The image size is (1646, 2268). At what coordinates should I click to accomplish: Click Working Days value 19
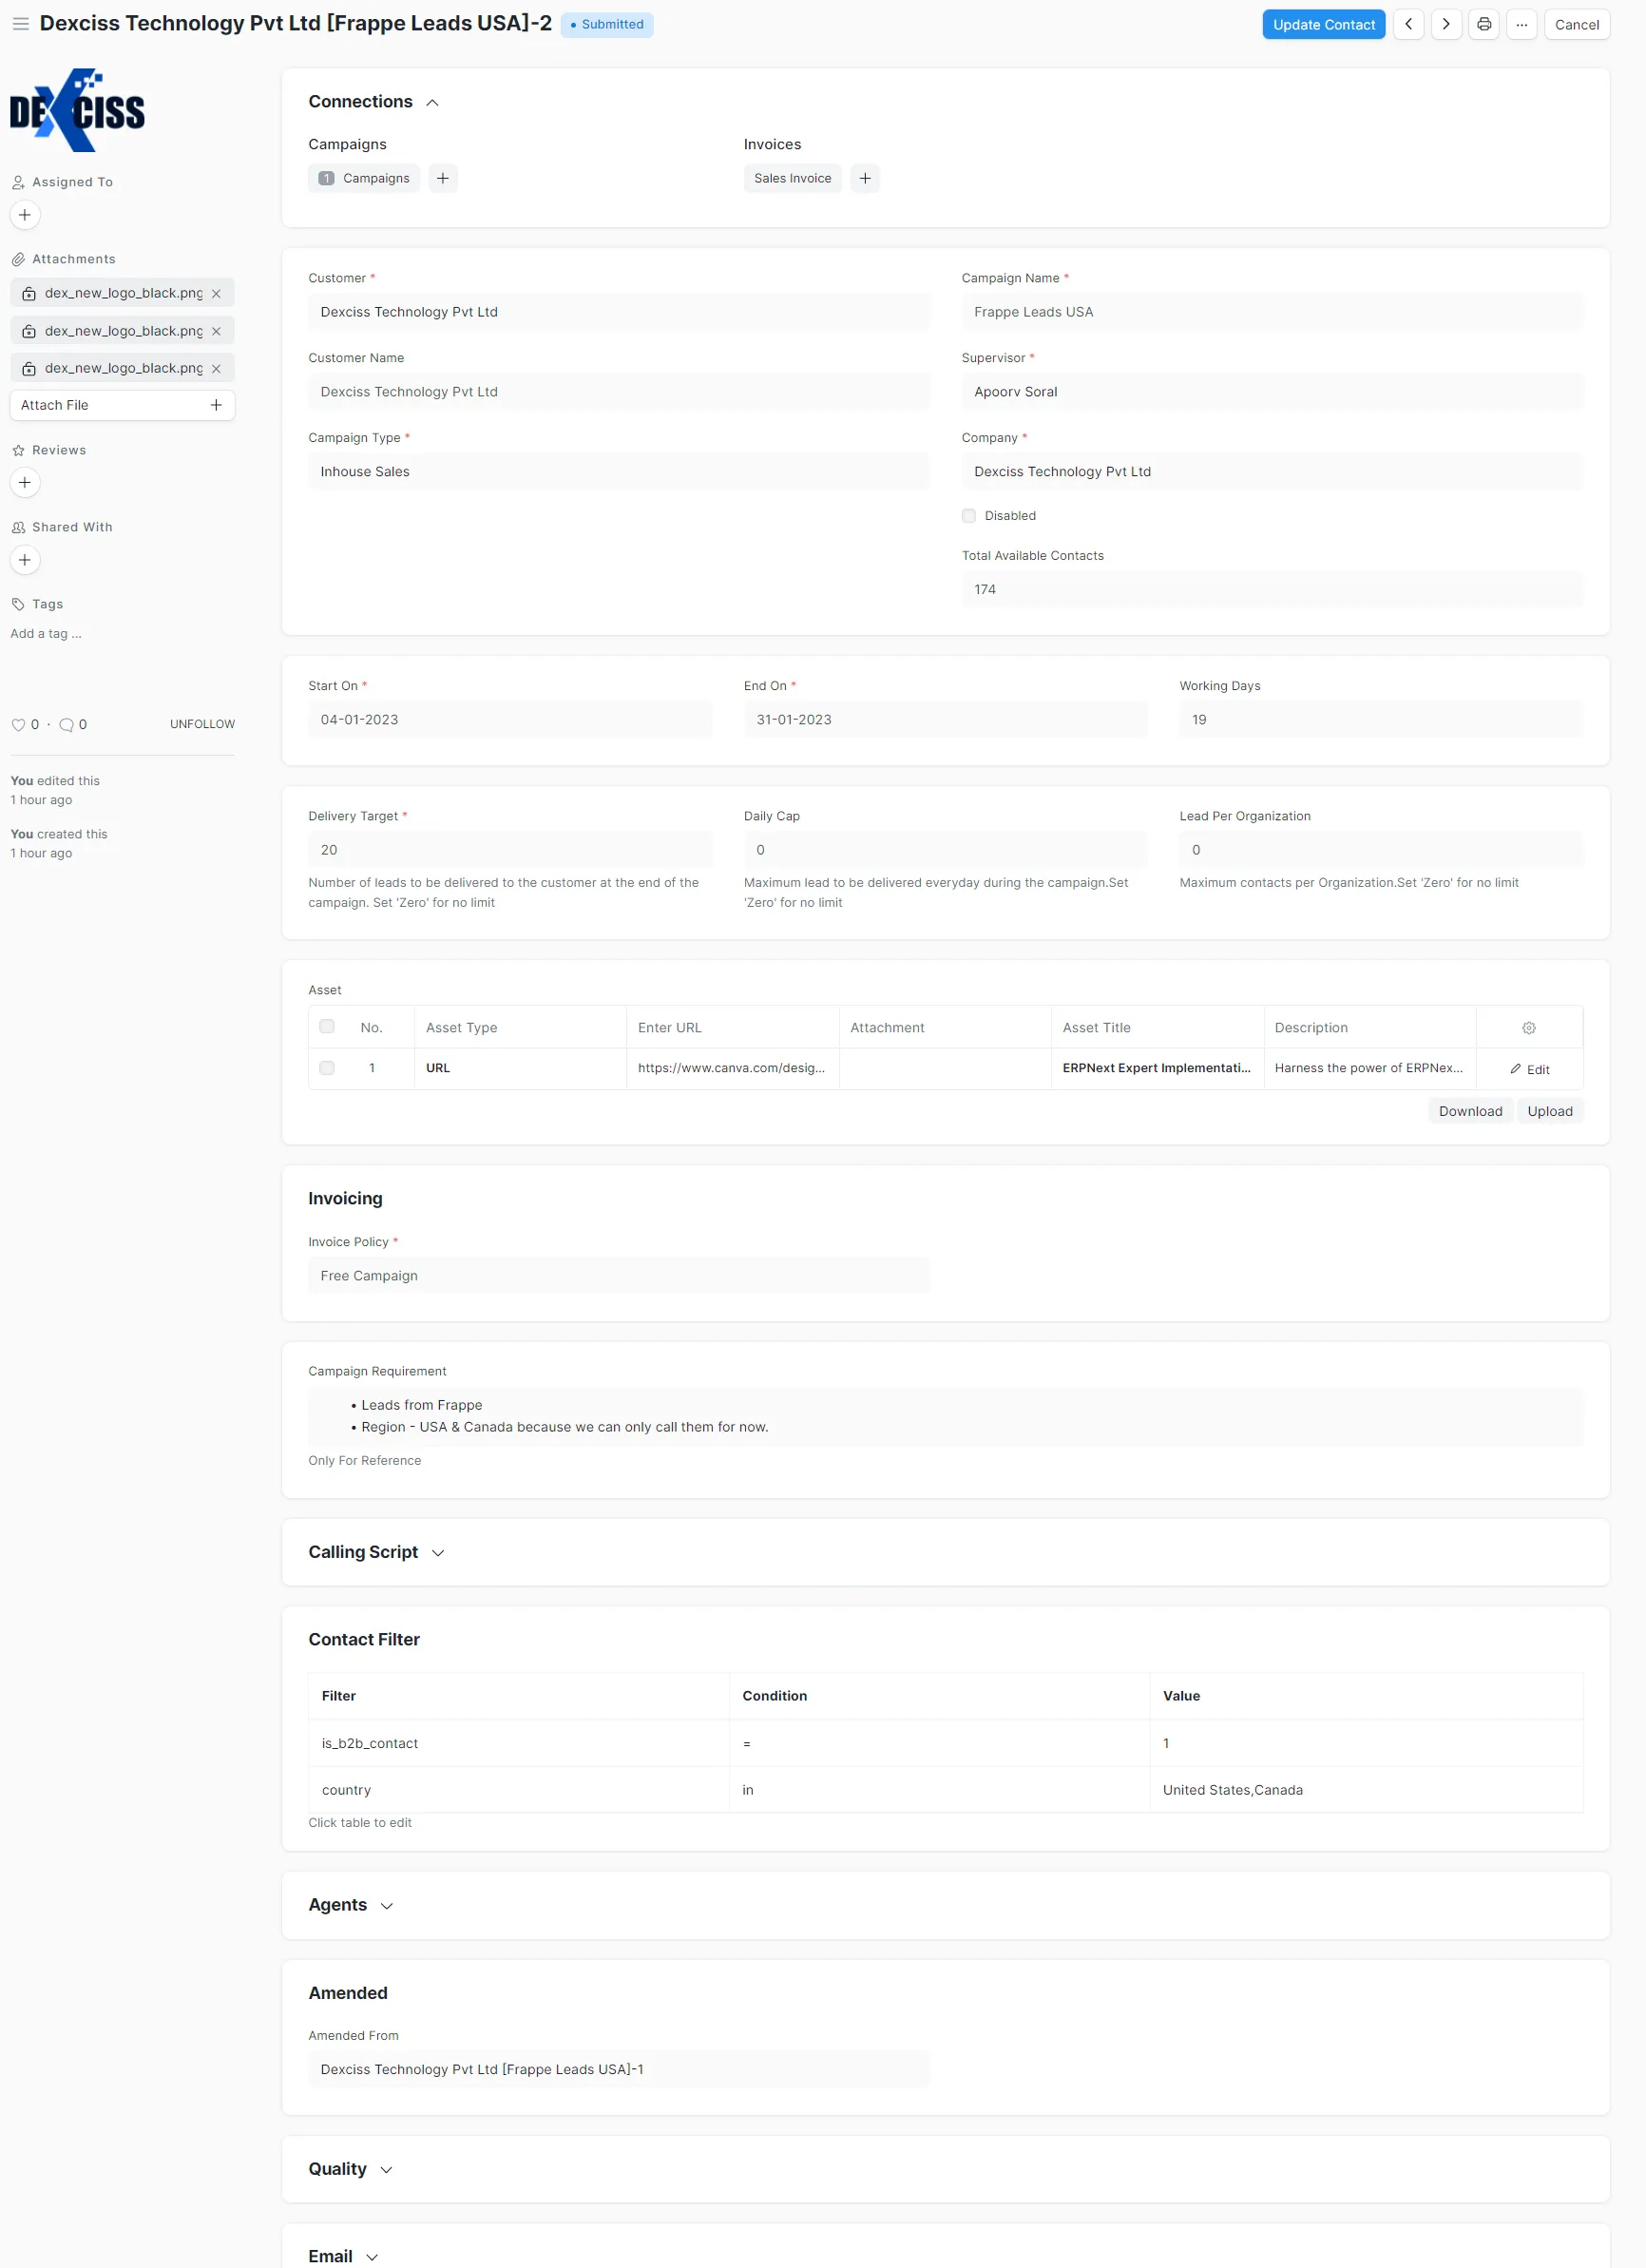(x=1380, y=720)
